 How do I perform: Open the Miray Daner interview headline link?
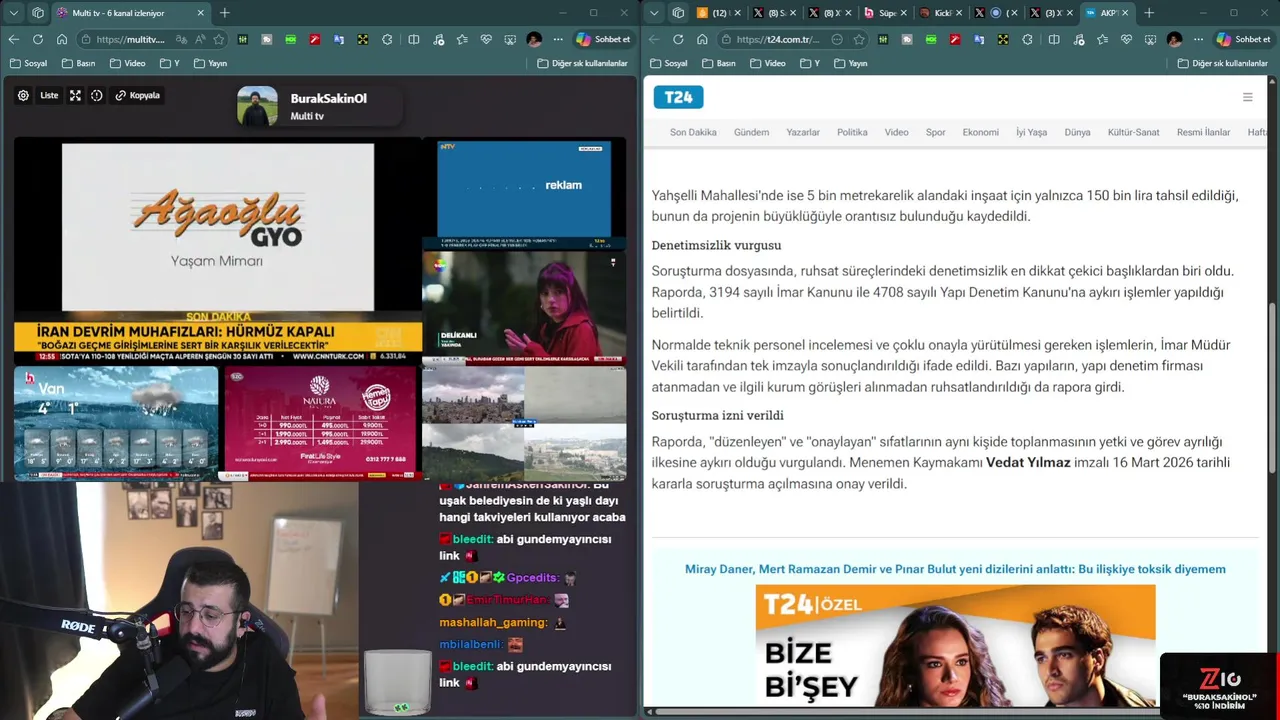955,569
